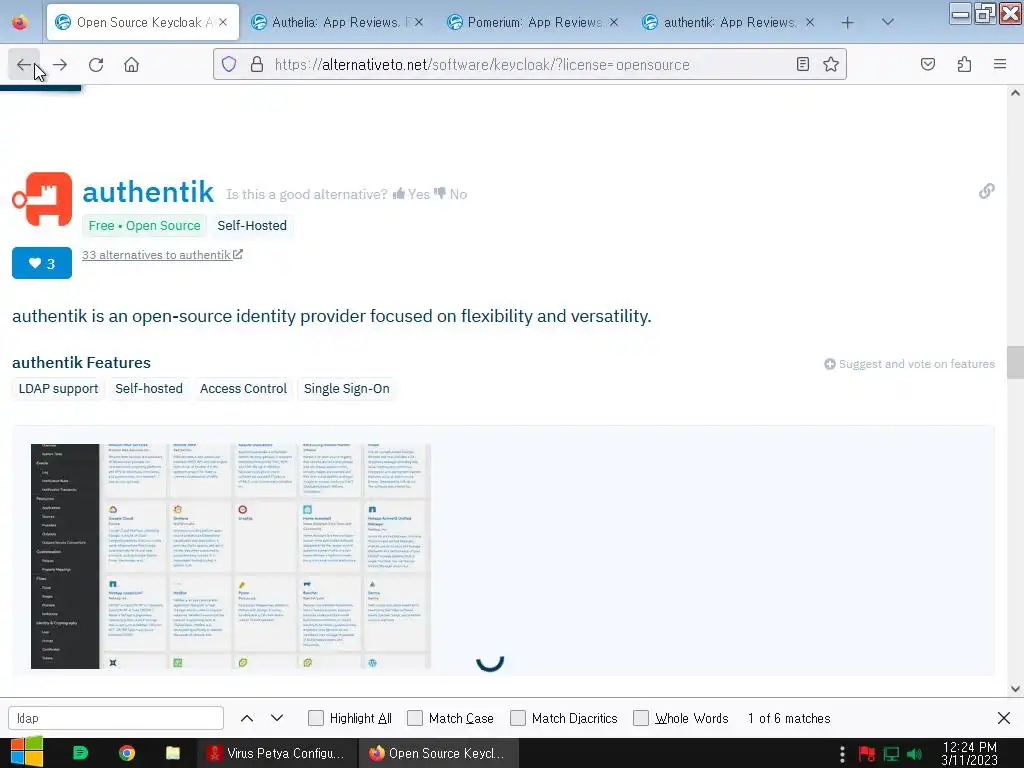Bookmark this page with the star icon
Image resolution: width=1024 pixels, height=768 pixels.
[x=831, y=64]
